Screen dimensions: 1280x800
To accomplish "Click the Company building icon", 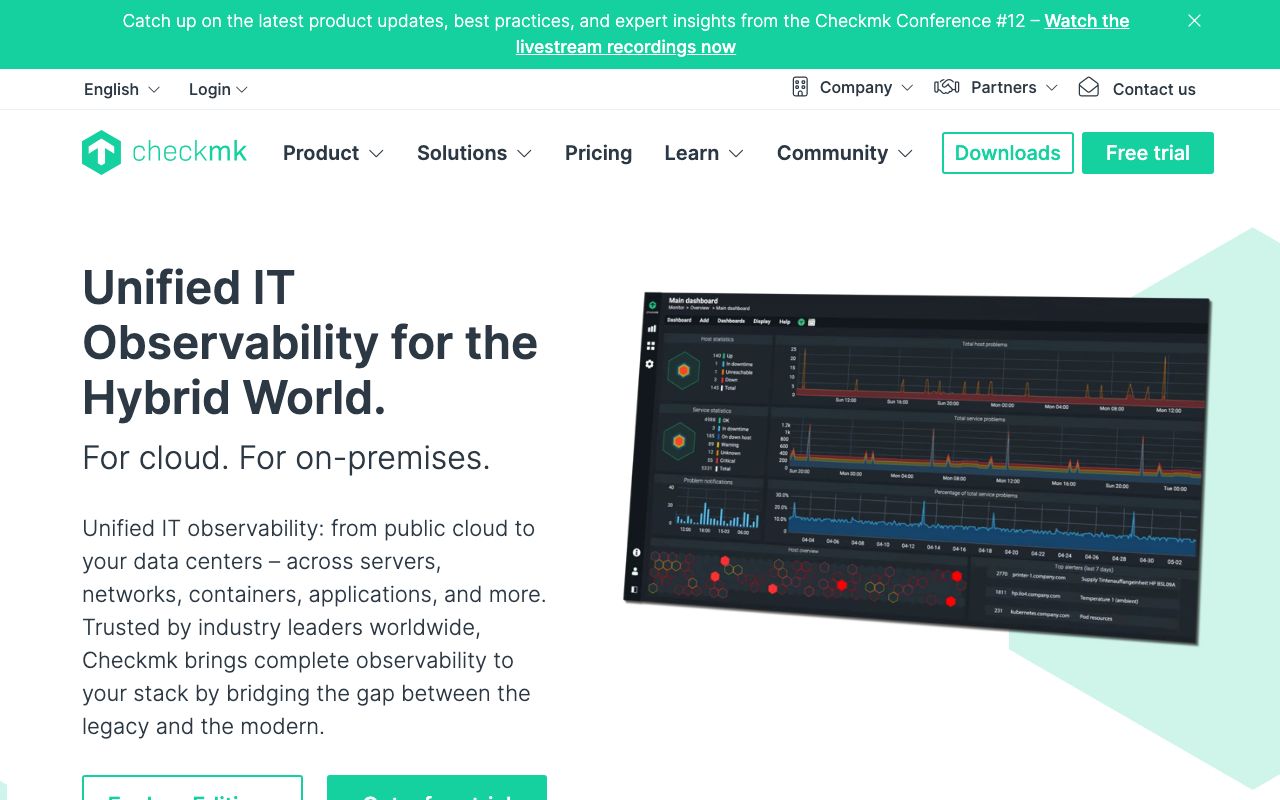I will pos(800,87).
